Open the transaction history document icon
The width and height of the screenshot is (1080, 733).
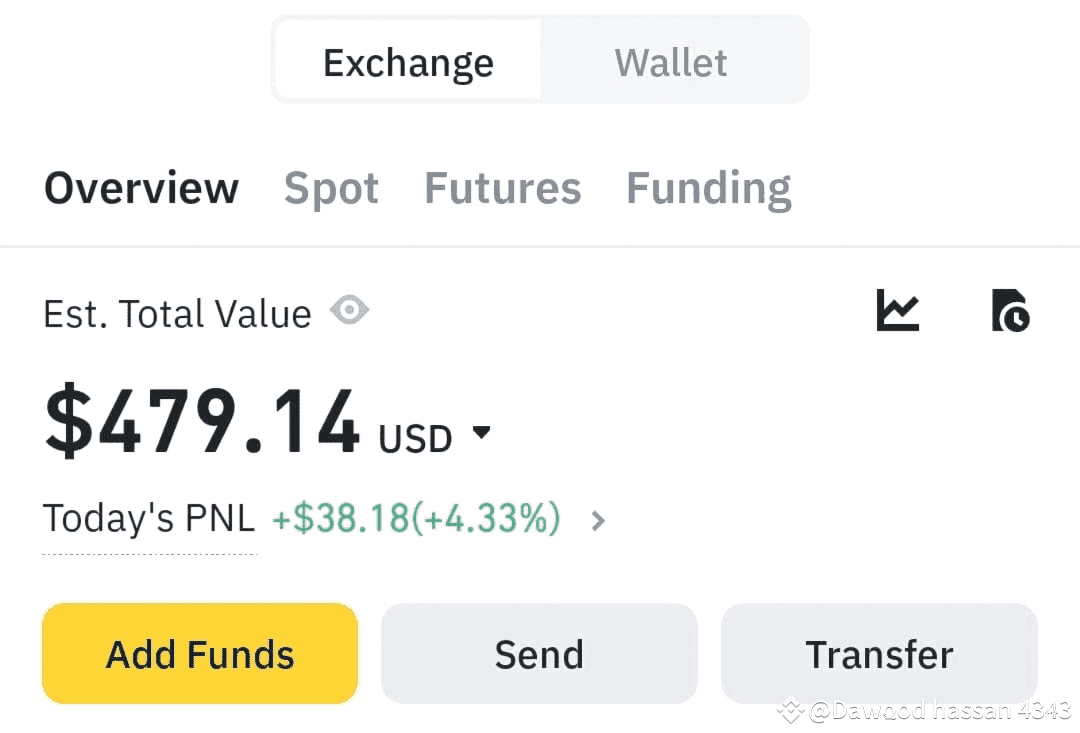pyautogui.click(x=1010, y=310)
